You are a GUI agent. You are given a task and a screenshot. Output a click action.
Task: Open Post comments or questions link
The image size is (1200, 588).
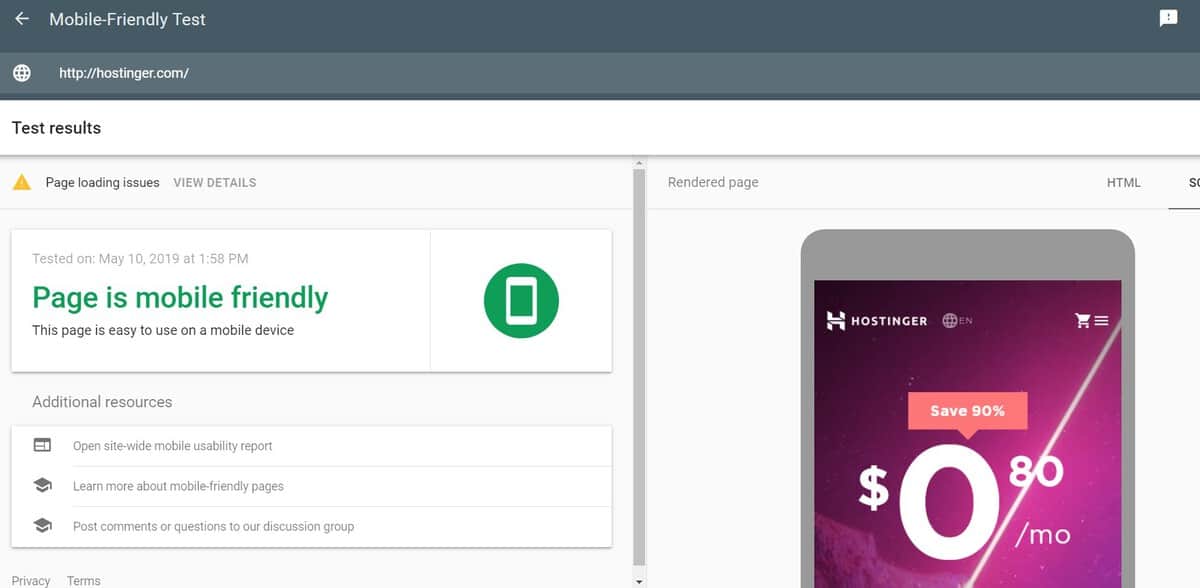point(213,526)
